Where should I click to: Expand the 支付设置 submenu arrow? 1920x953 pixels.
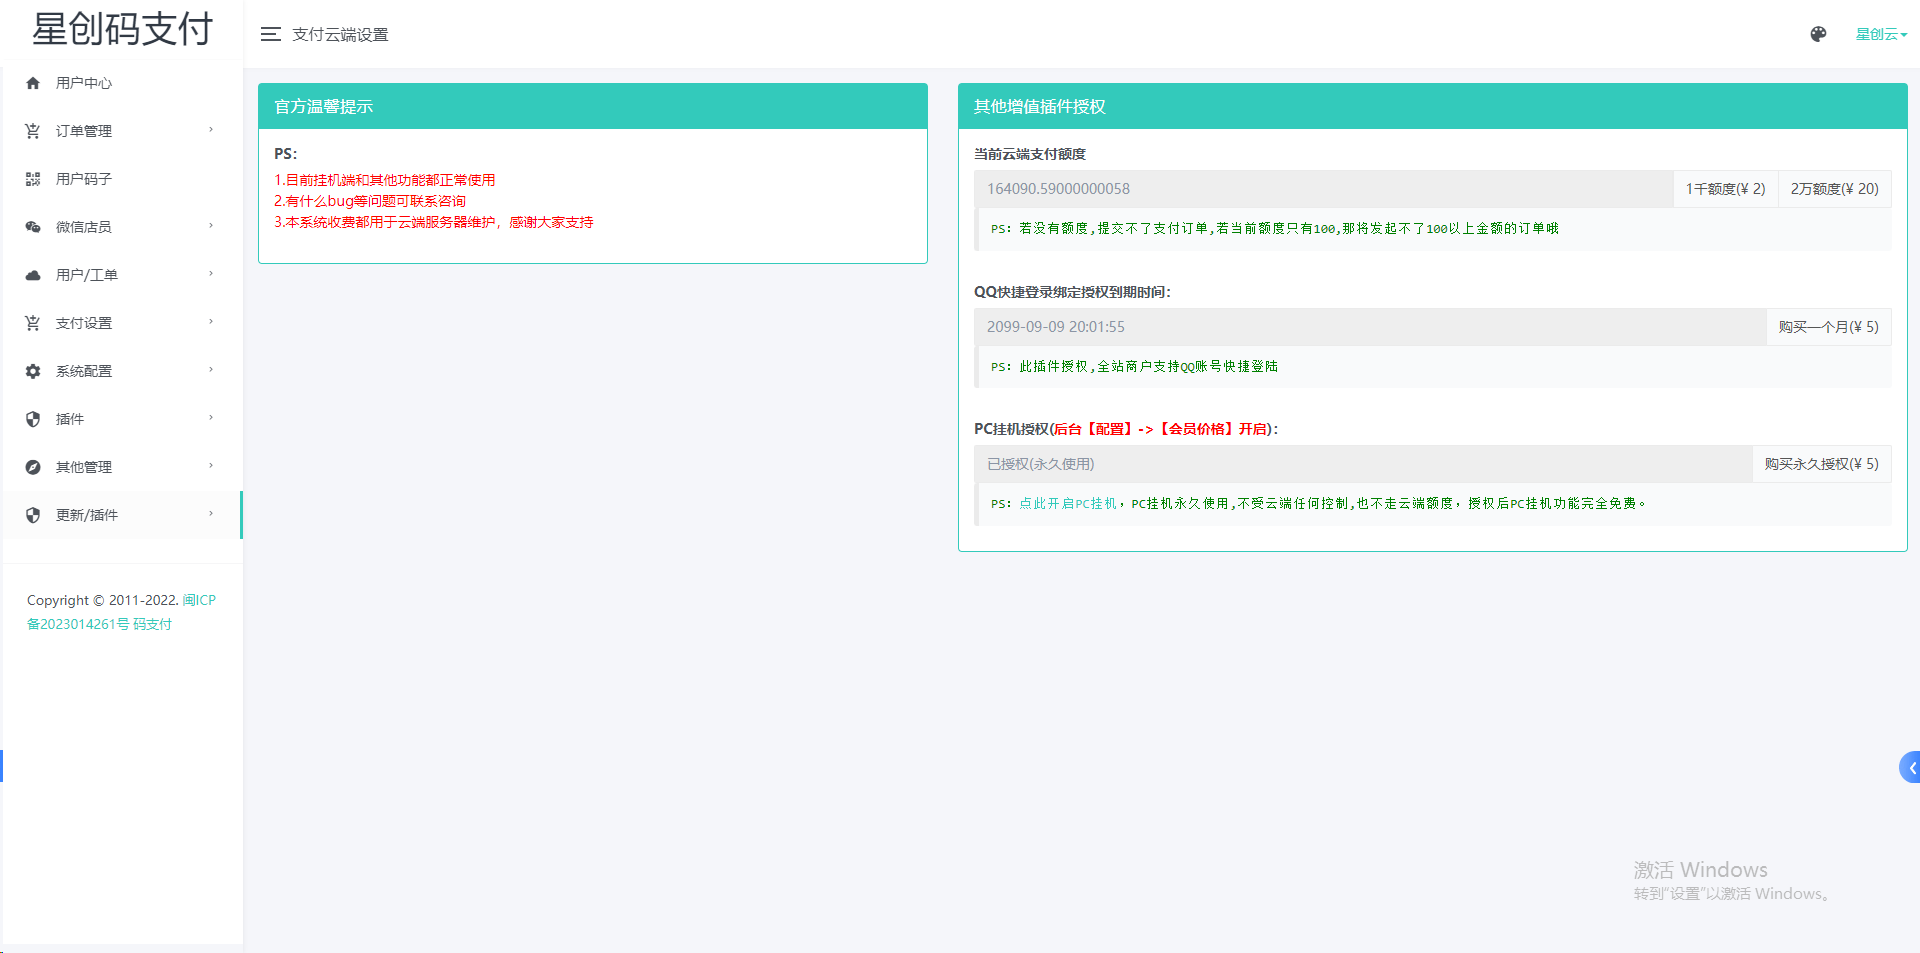(211, 322)
